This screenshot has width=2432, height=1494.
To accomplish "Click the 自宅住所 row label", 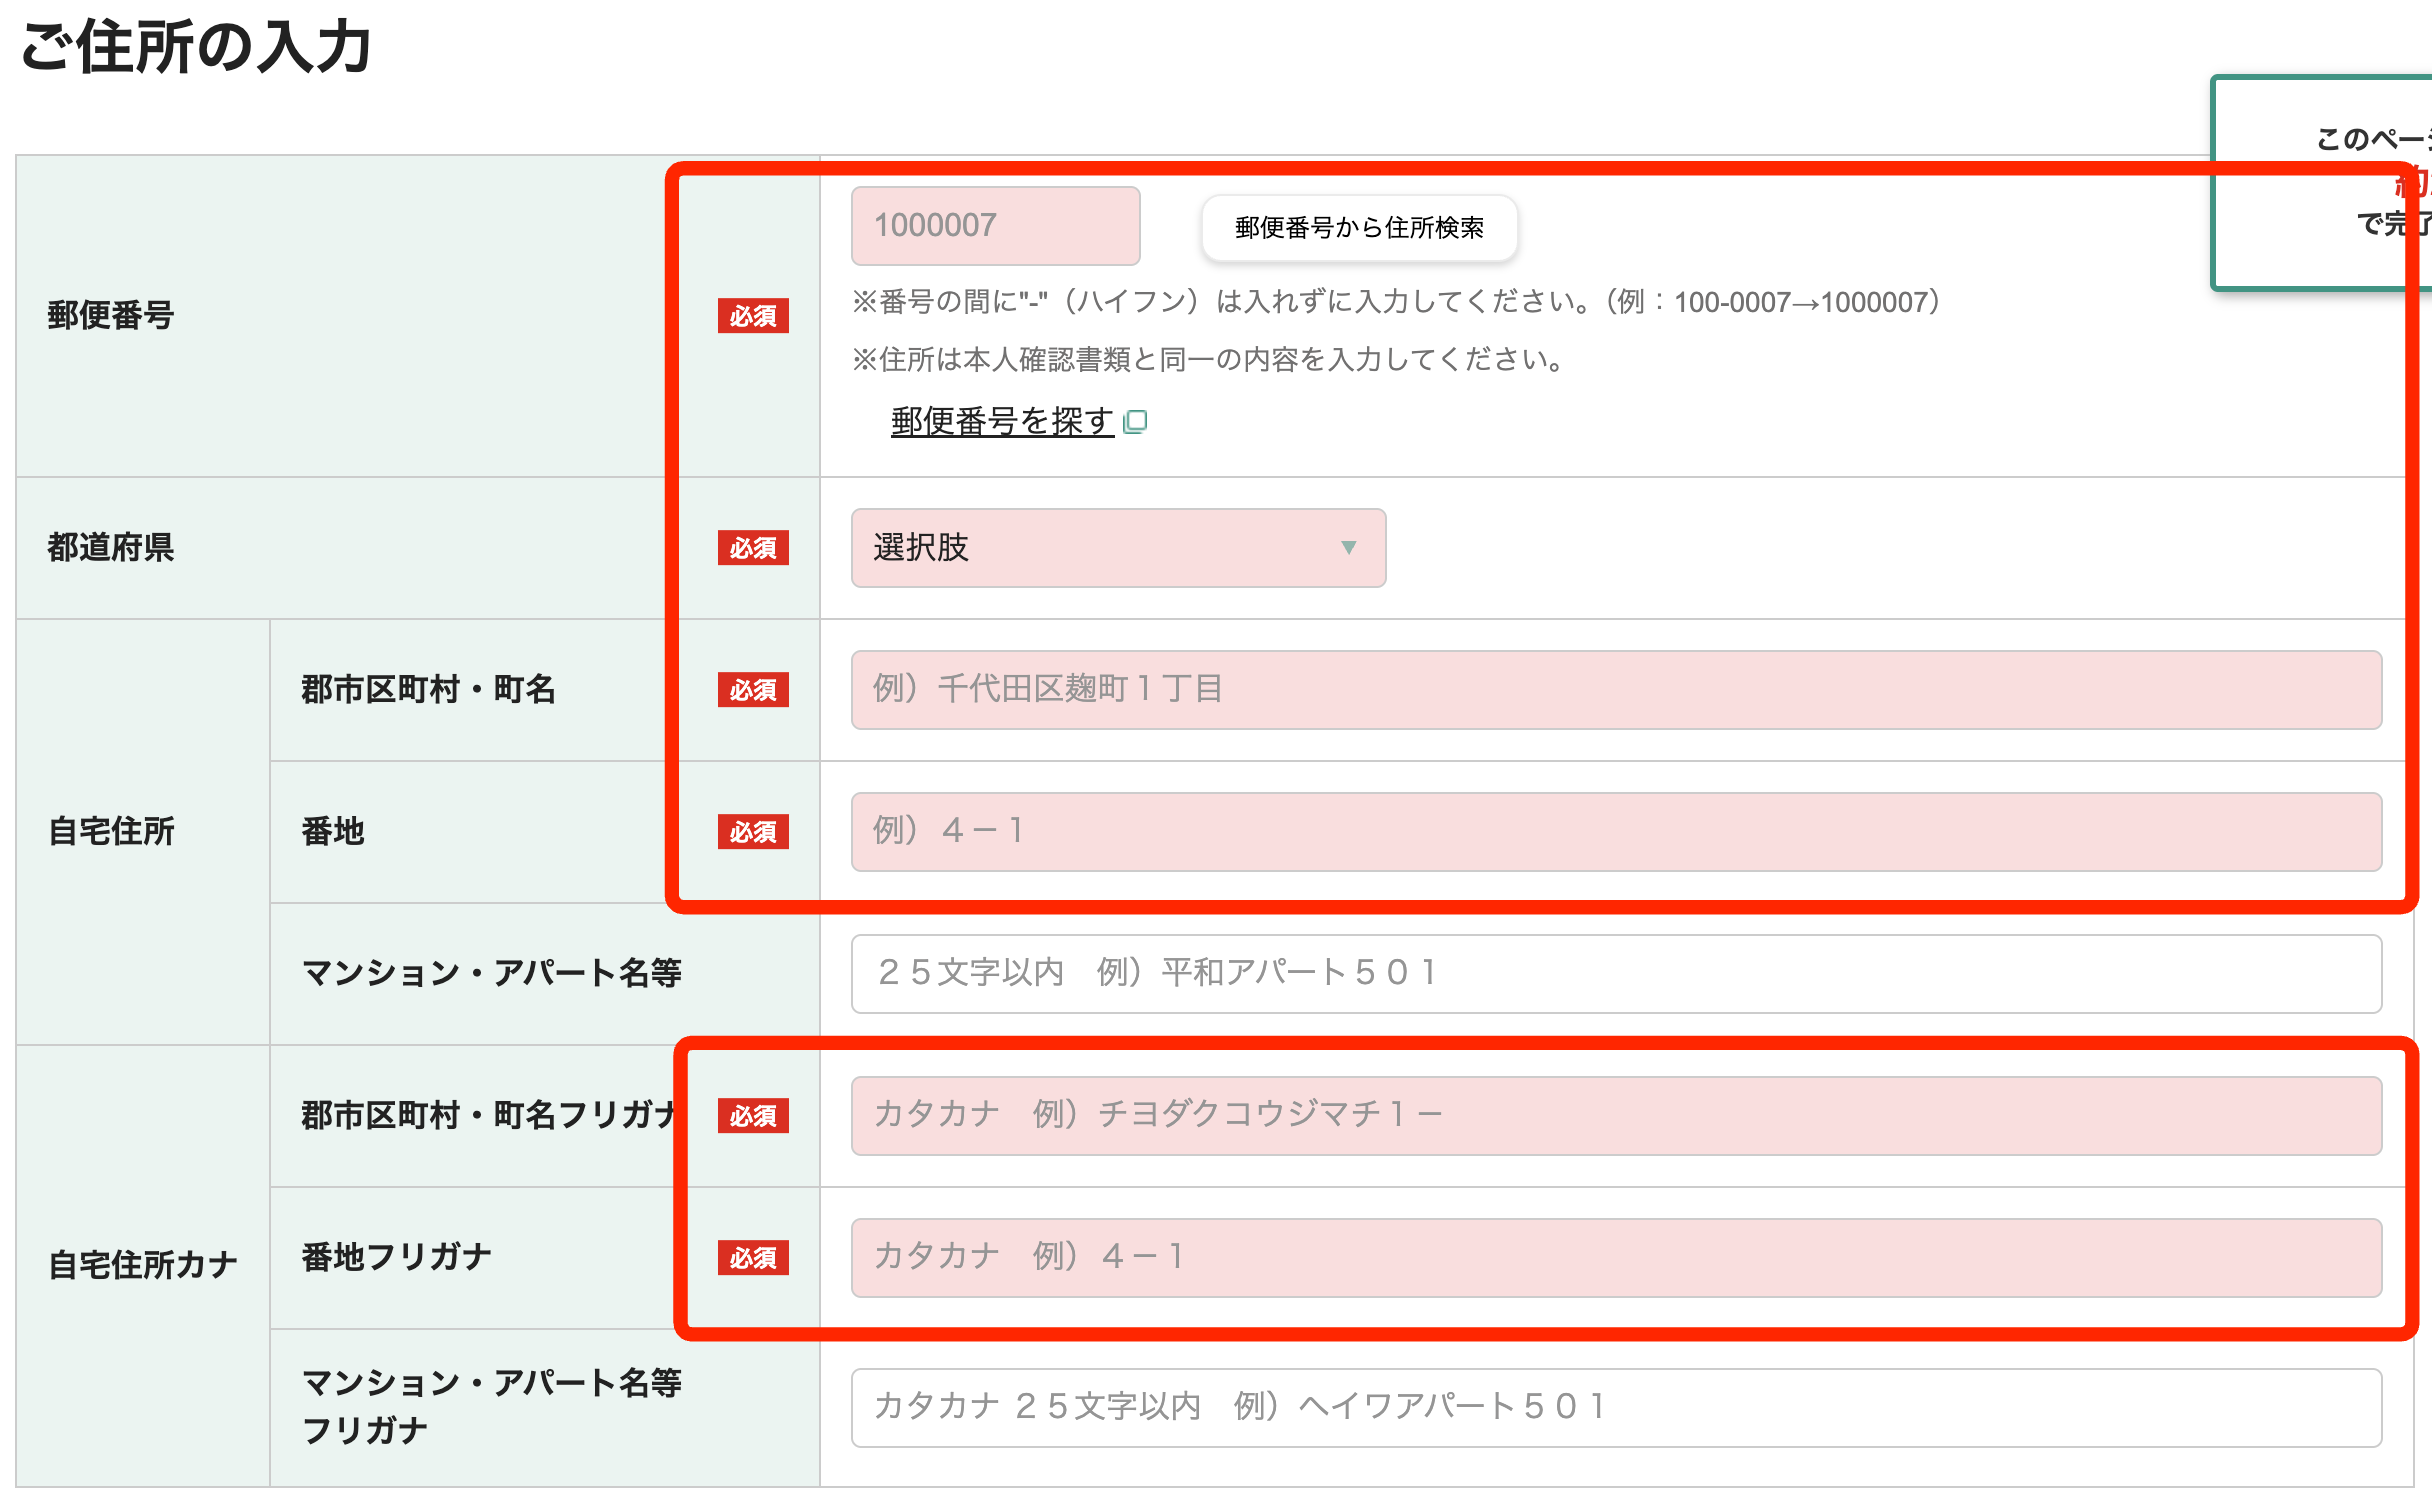I will click(113, 831).
